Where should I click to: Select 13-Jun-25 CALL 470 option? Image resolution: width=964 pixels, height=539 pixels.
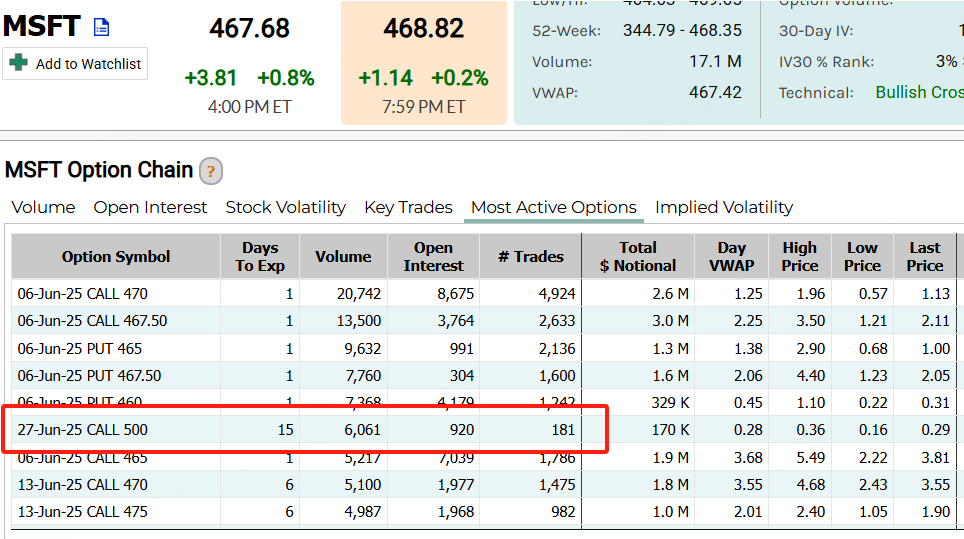tap(82, 485)
